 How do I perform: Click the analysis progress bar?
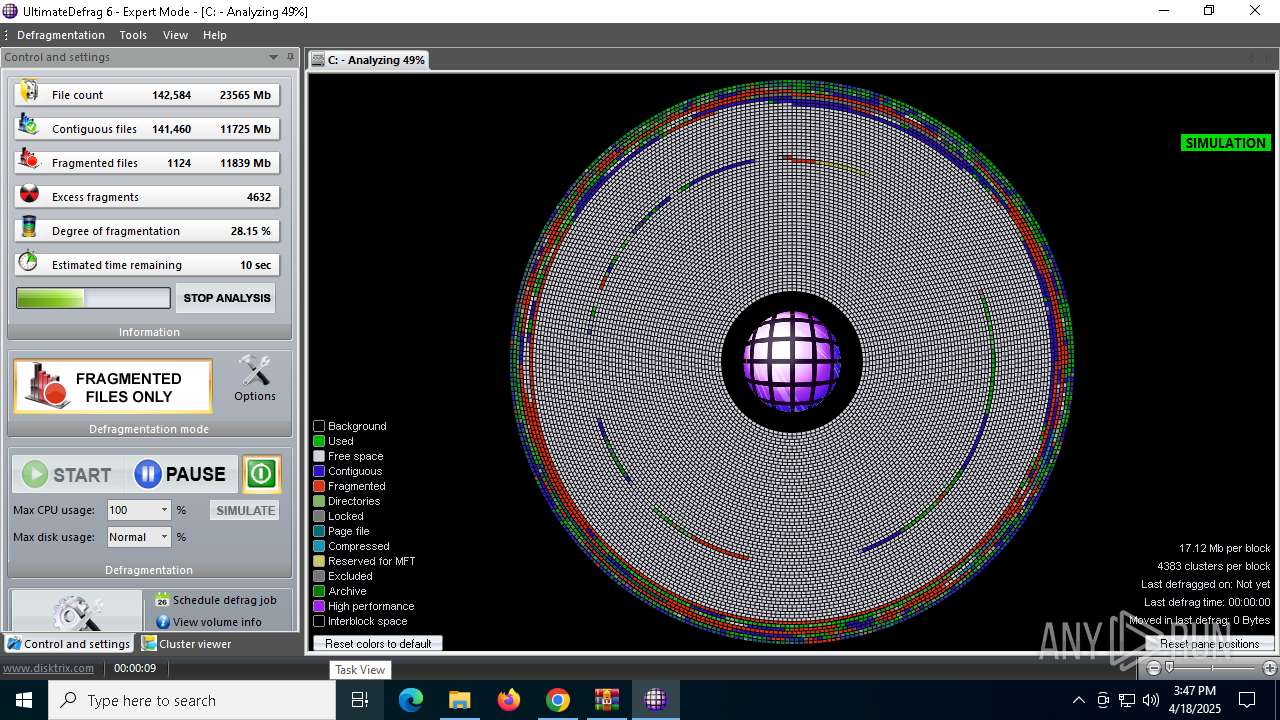pos(93,298)
